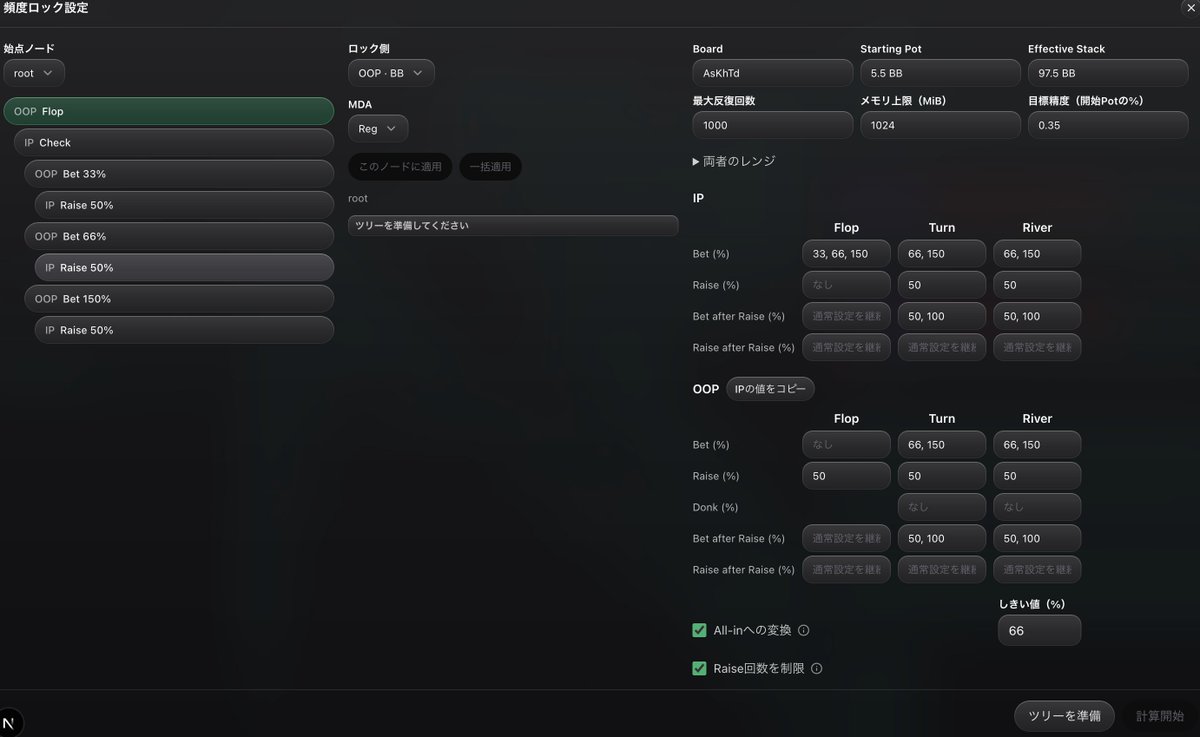Close the 頻度ロック設定 dialog
The height and width of the screenshot is (737, 1200).
1189,7
